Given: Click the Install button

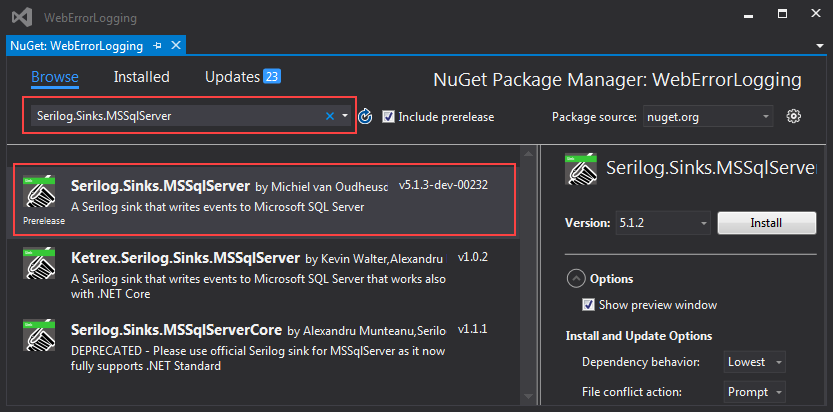Looking at the screenshot, I should pos(767,223).
